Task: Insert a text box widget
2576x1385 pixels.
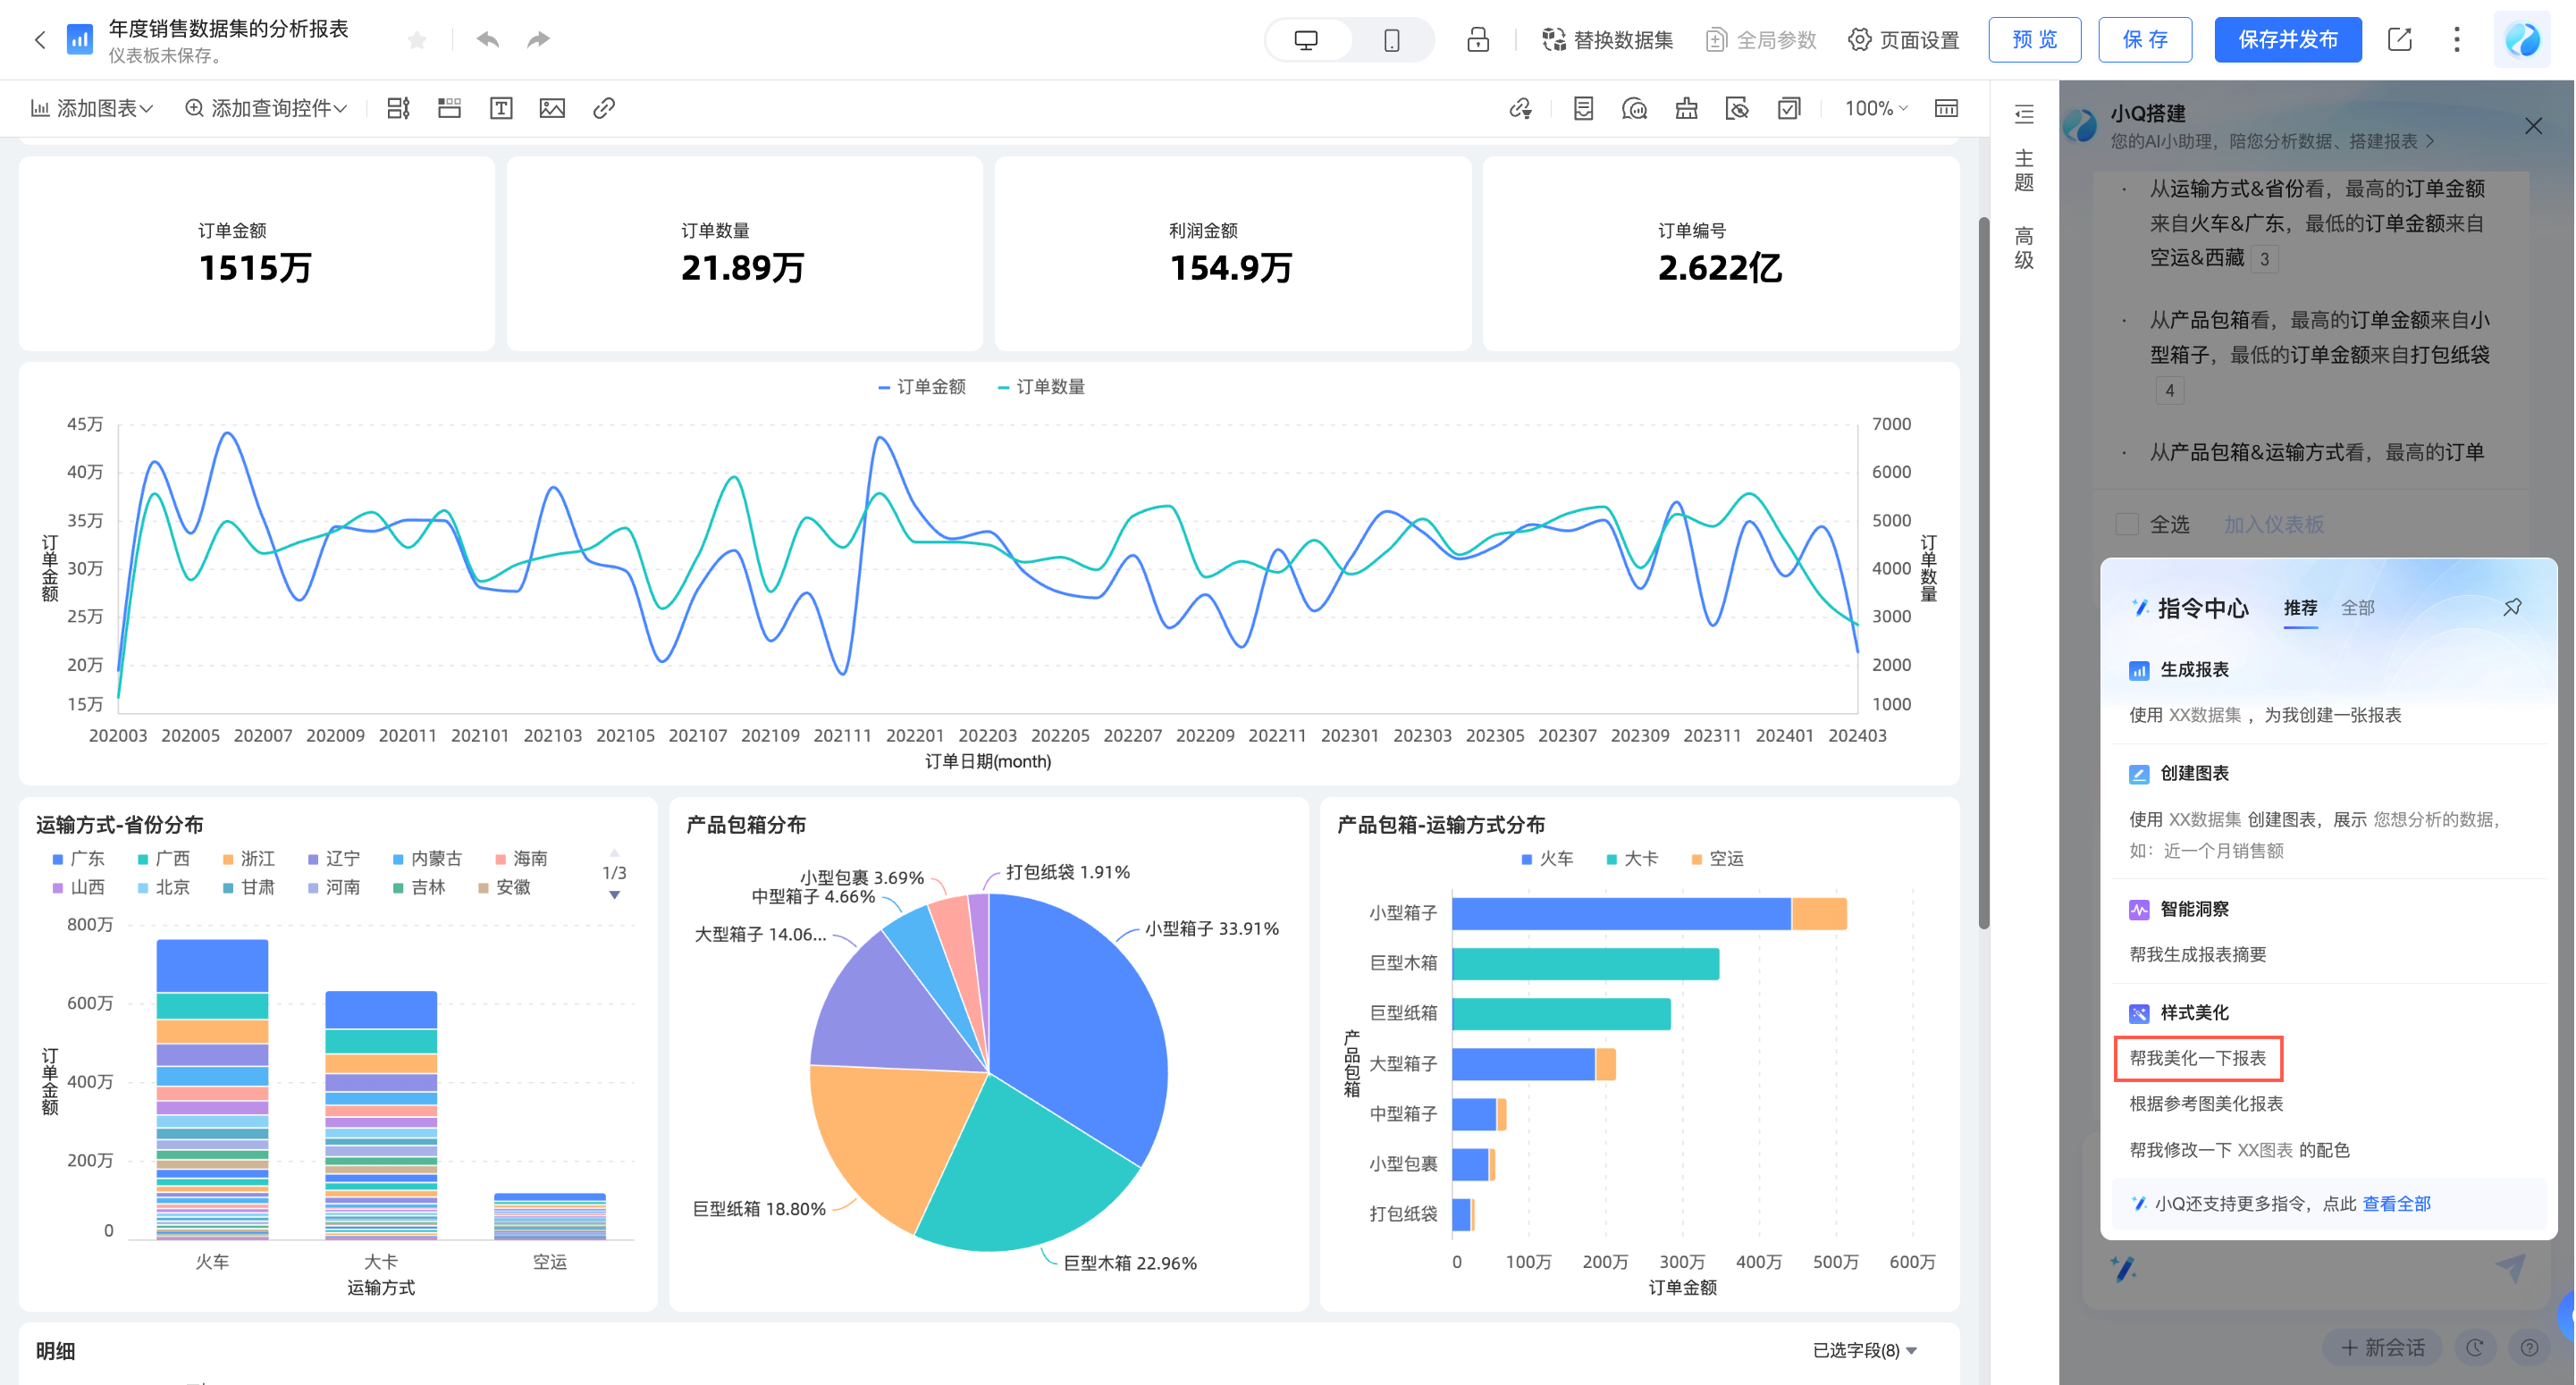Action: [x=501, y=108]
